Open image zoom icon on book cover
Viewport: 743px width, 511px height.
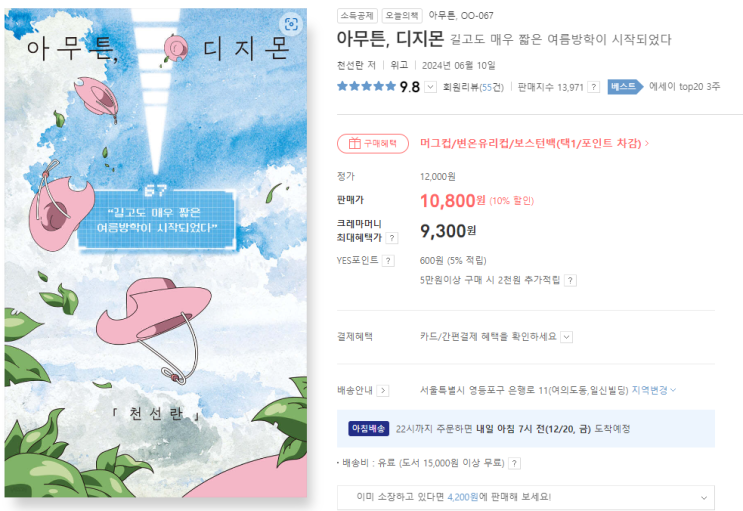click(x=291, y=24)
